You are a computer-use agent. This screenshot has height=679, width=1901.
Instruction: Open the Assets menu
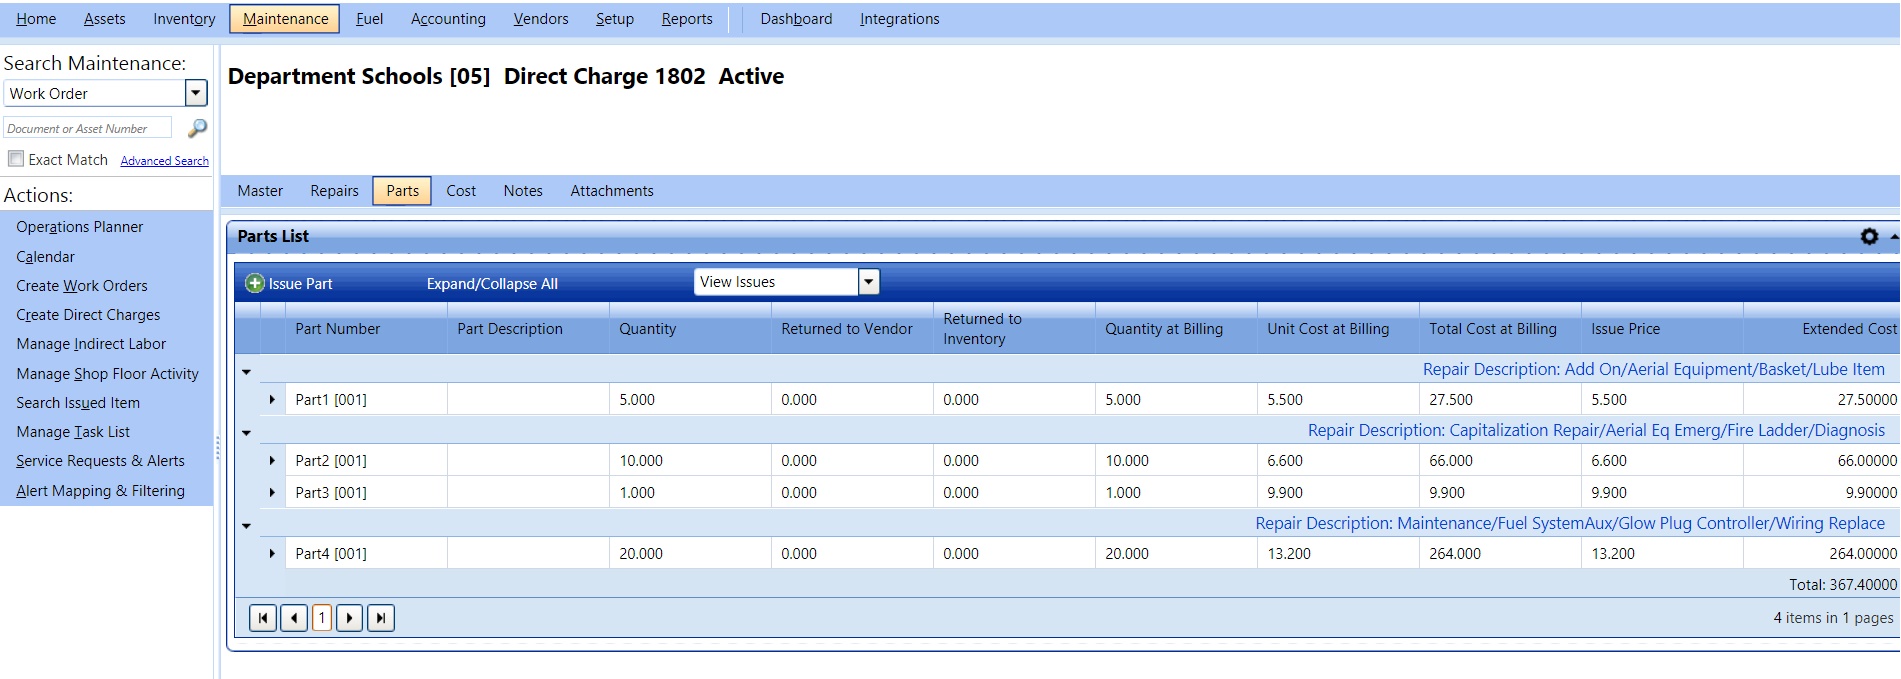click(x=105, y=19)
